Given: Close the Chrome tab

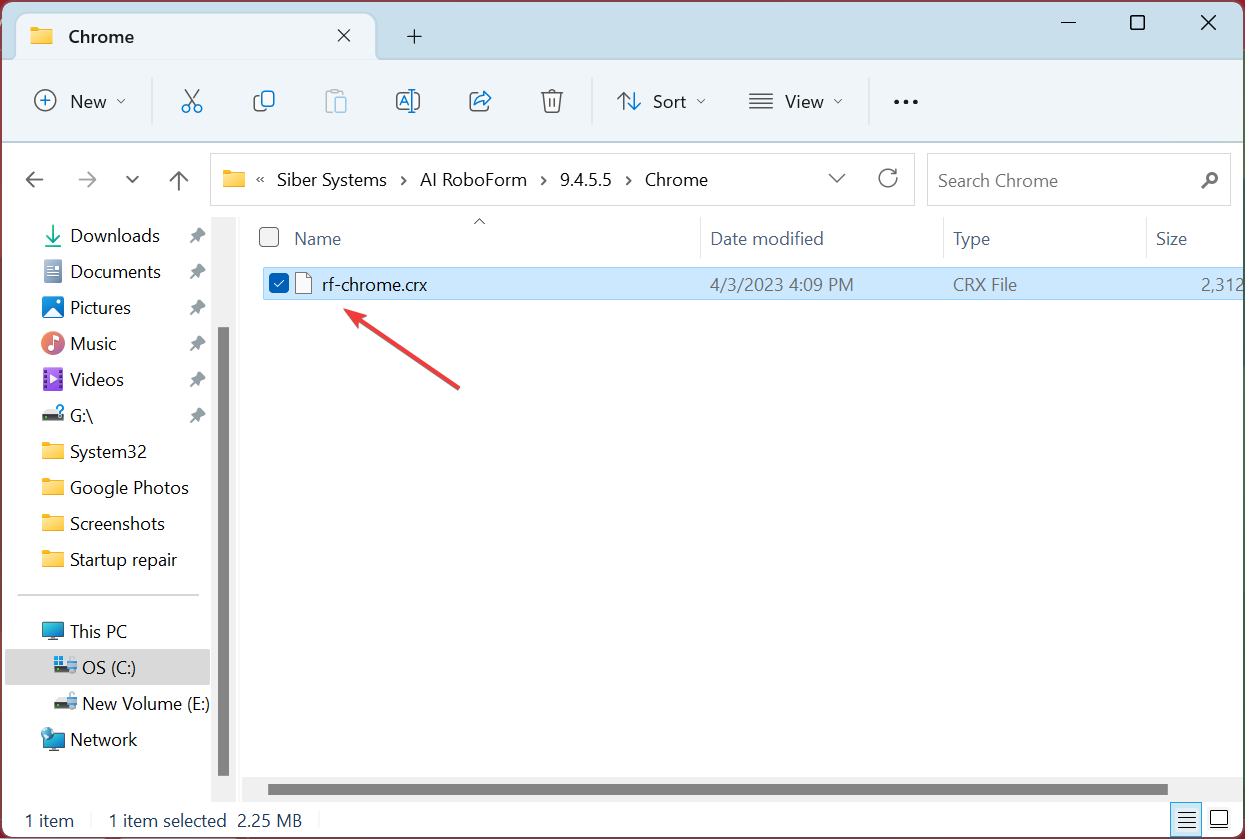Looking at the screenshot, I should 343,36.
